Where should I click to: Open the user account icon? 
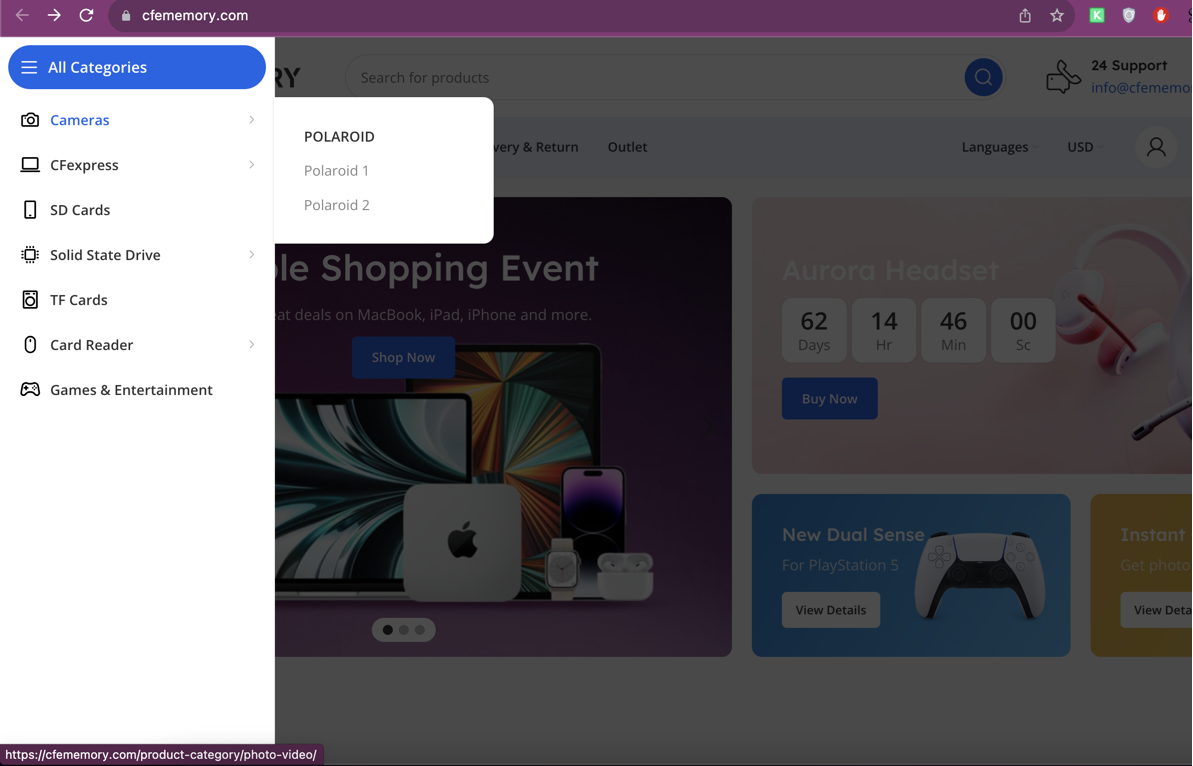coord(1156,147)
